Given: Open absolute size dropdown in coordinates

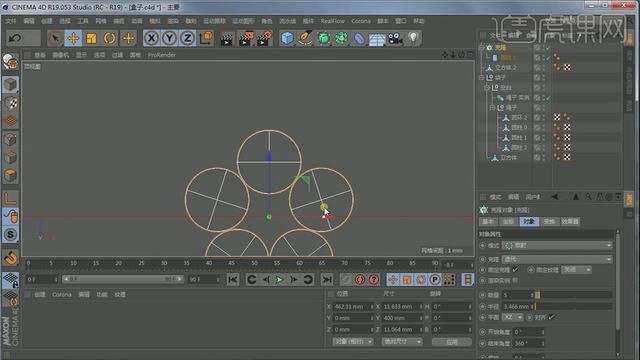Looking at the screenshot, I should (402, 341).
